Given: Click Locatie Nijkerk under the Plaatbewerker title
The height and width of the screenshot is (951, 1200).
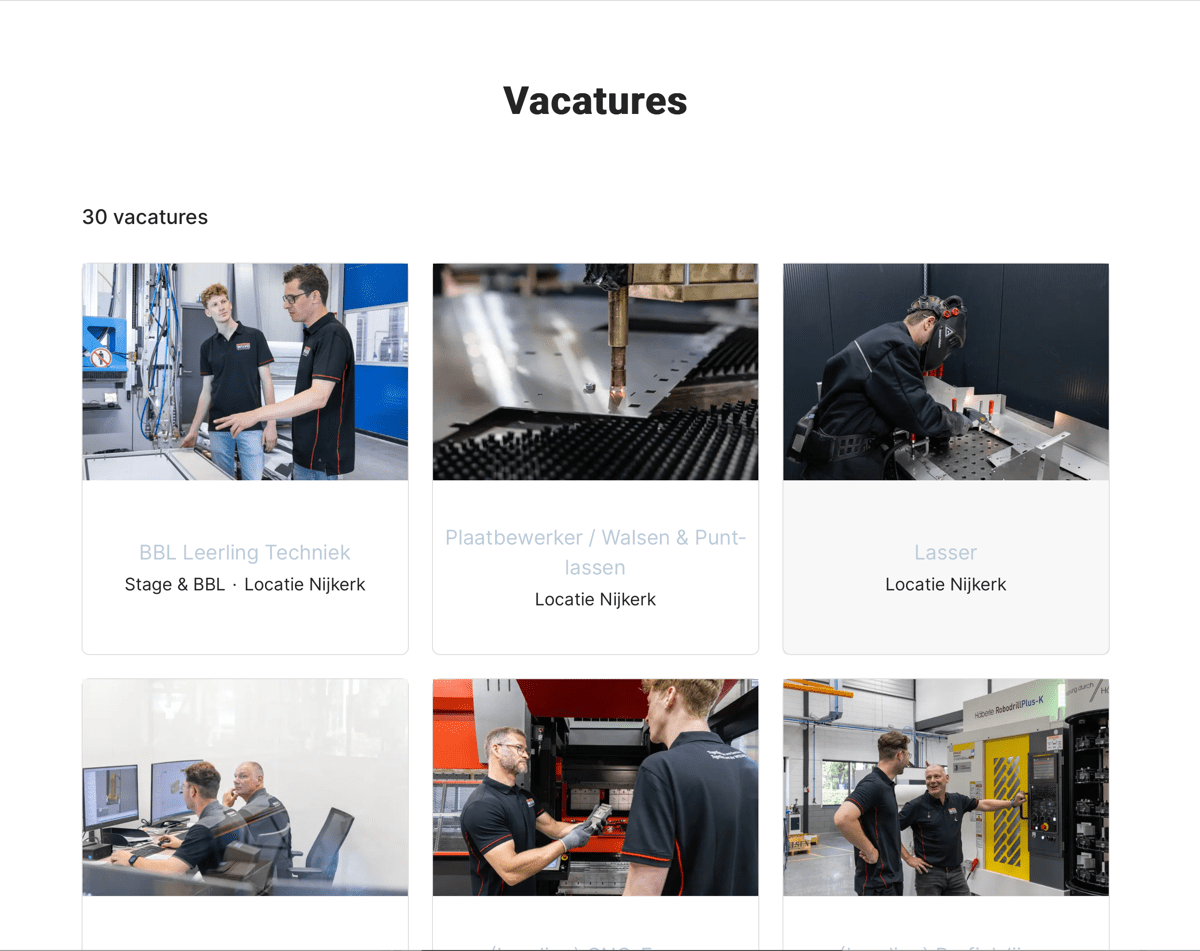Looking at the screenshot, I should [595, 599].
